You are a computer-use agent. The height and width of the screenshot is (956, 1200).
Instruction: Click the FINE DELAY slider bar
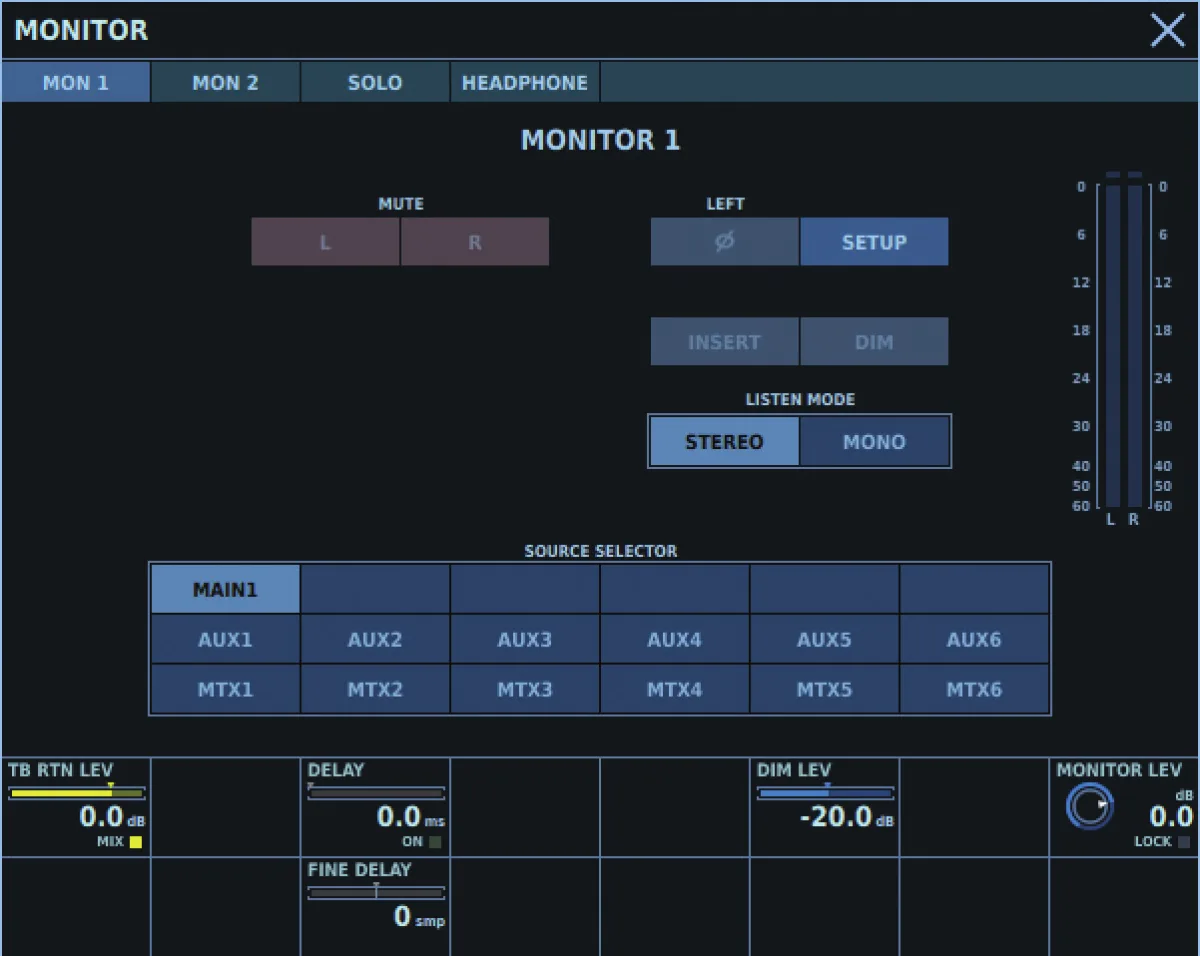(376, 893)
